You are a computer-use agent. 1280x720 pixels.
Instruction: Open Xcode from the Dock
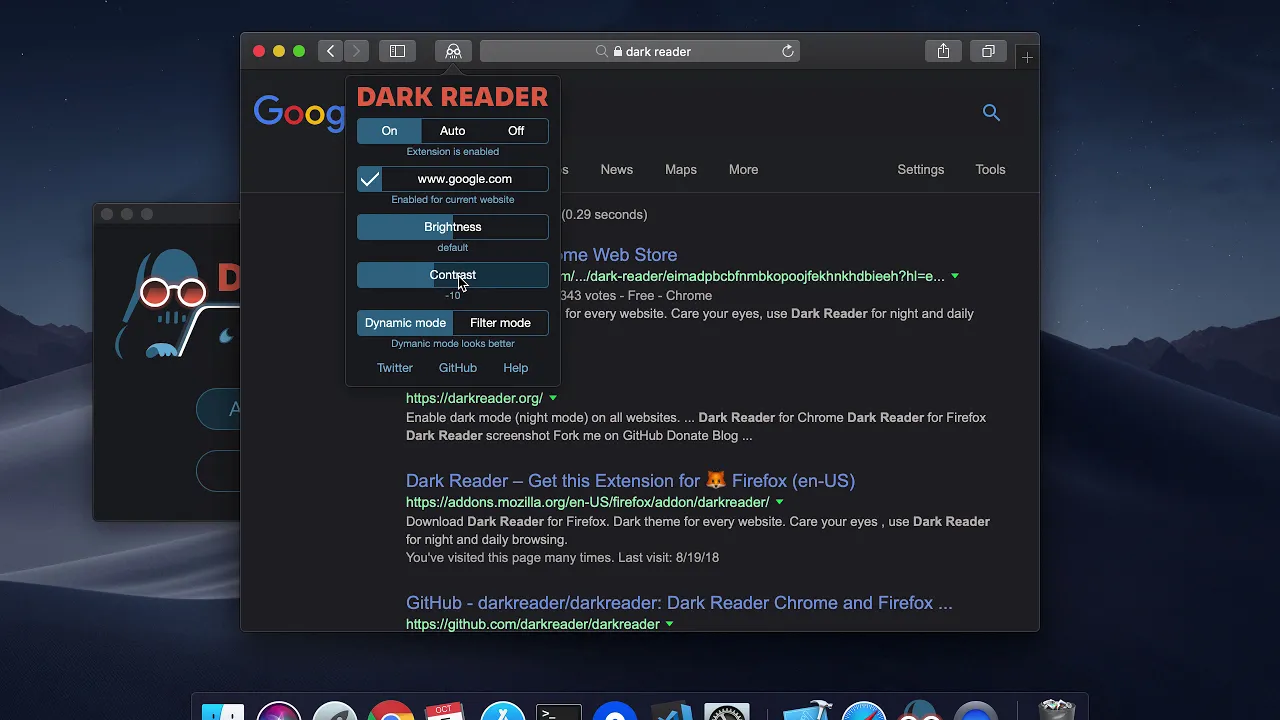pyautogui.click(x=807, y=710)
